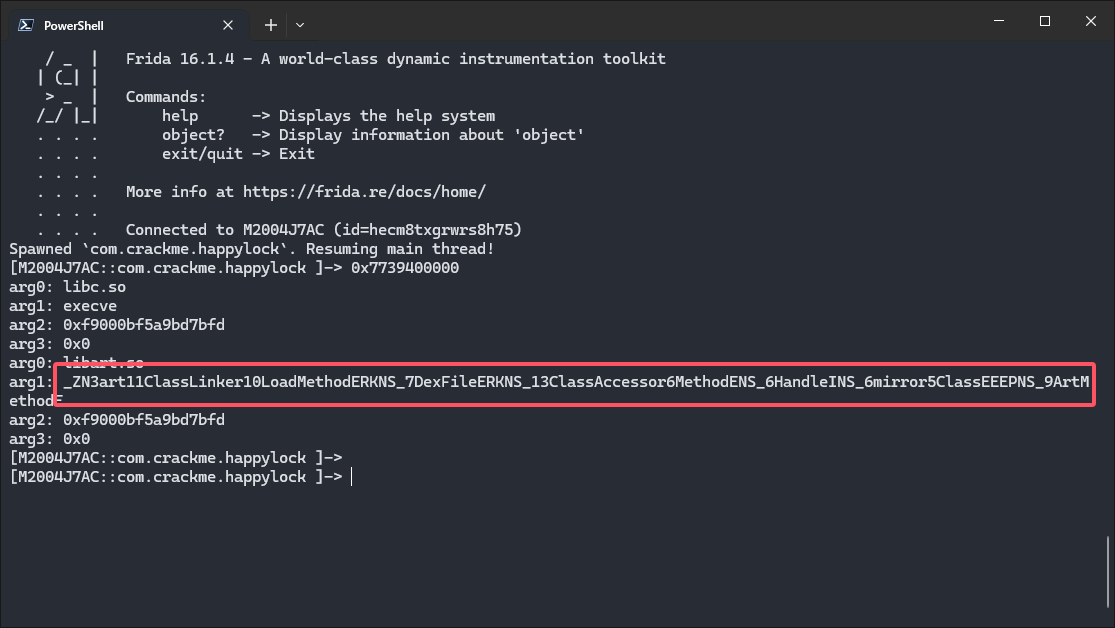Click the execve arg1 value
This screenshot has width=1115, height=628.
click(90, 306)
